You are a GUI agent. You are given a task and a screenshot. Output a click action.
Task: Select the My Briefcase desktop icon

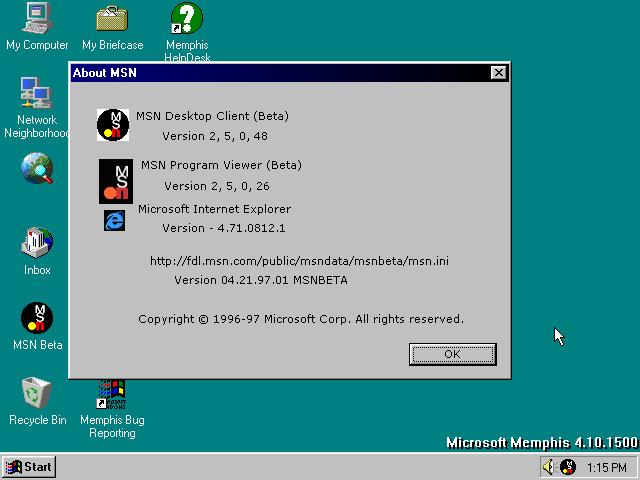click(112, 18)
